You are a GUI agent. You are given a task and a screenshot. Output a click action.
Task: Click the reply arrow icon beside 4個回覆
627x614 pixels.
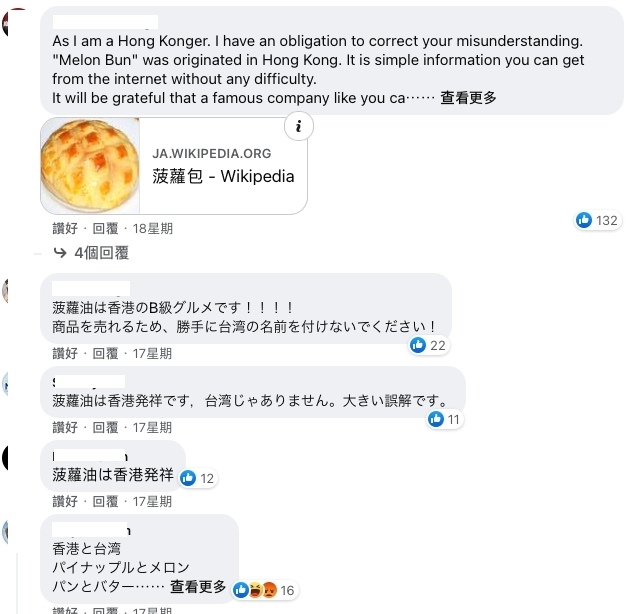tap(59, 253)
